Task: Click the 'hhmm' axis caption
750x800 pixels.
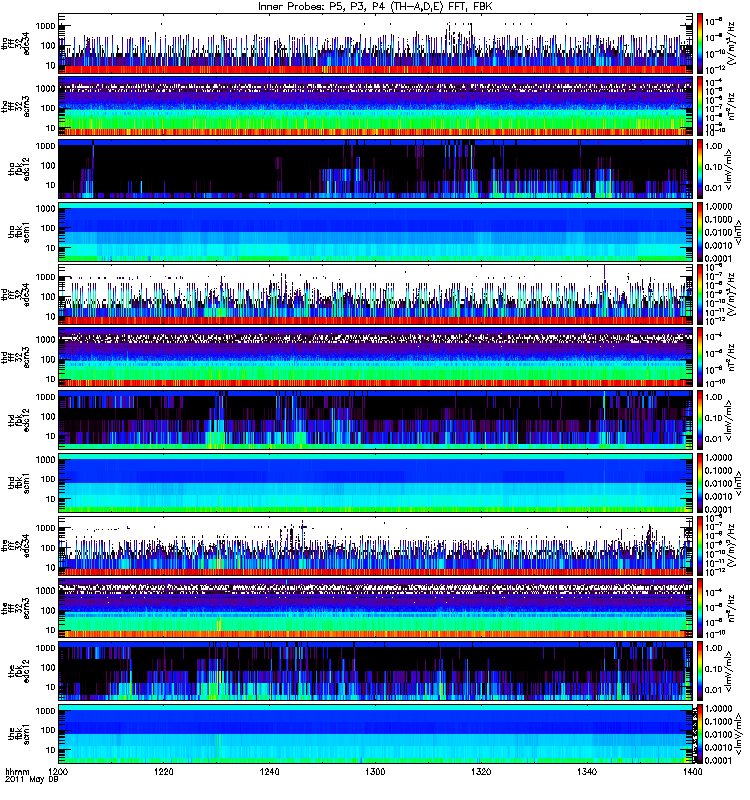Action: [17, 772]
